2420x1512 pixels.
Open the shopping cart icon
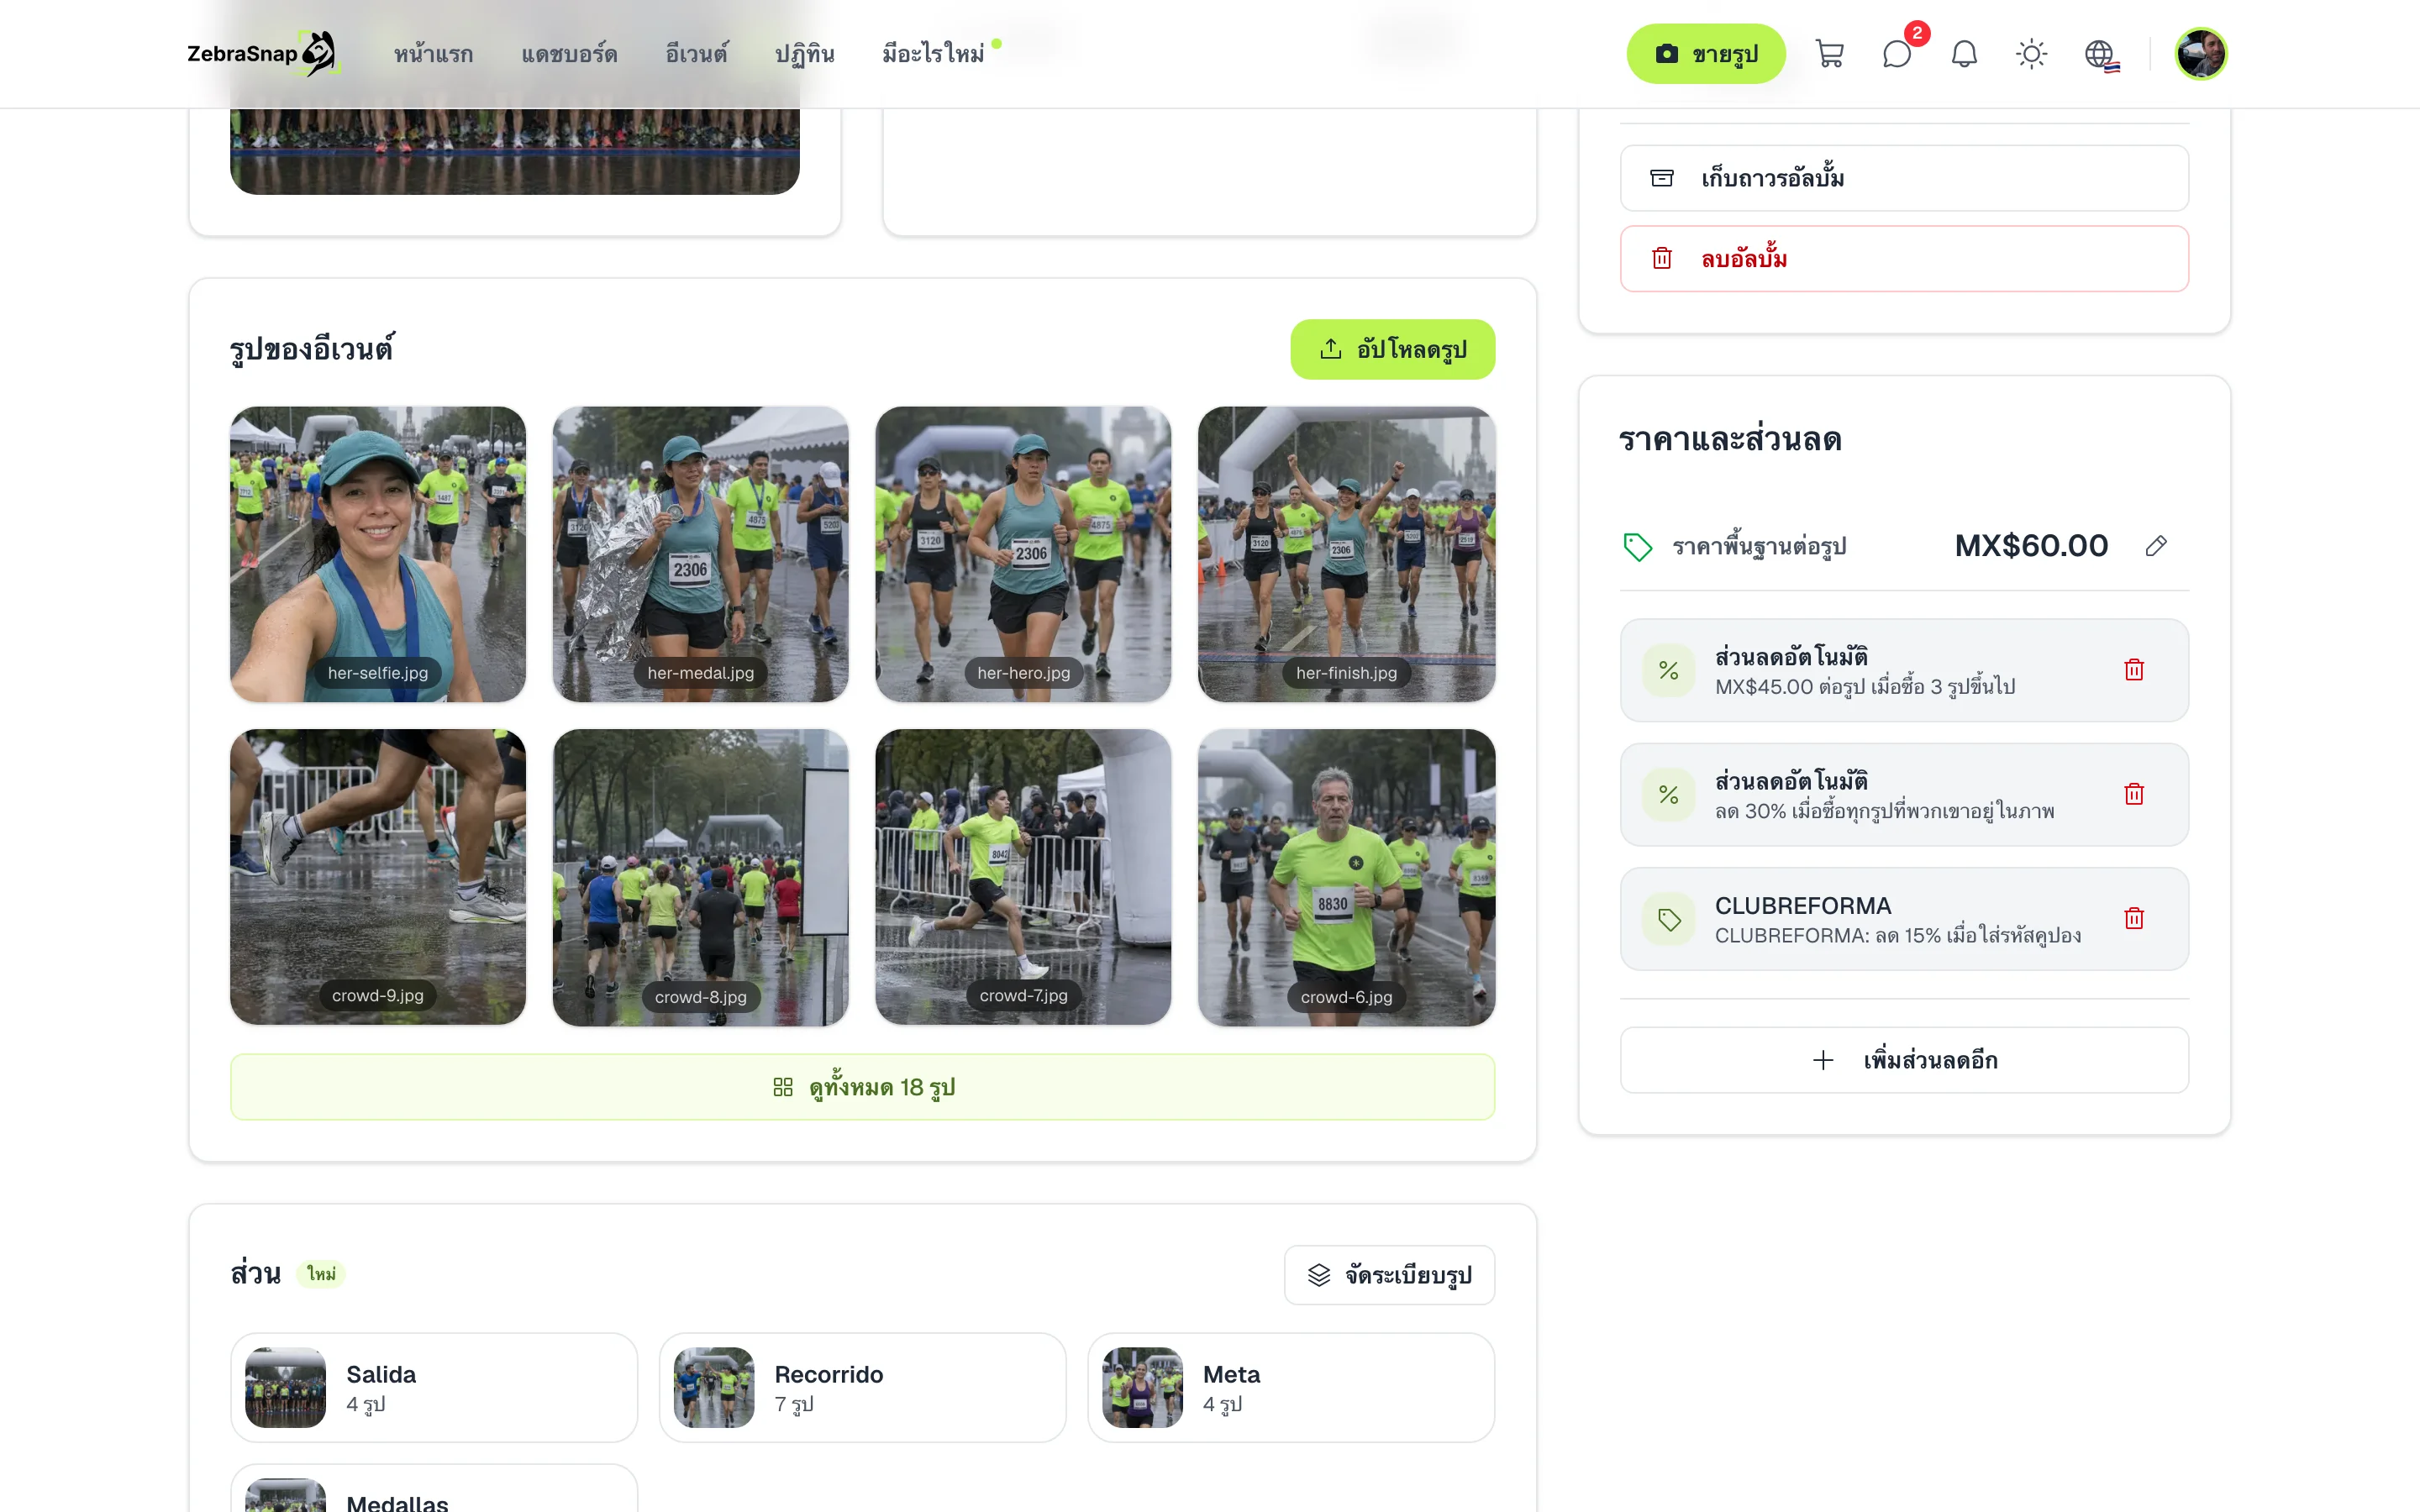pos(1829,54)
